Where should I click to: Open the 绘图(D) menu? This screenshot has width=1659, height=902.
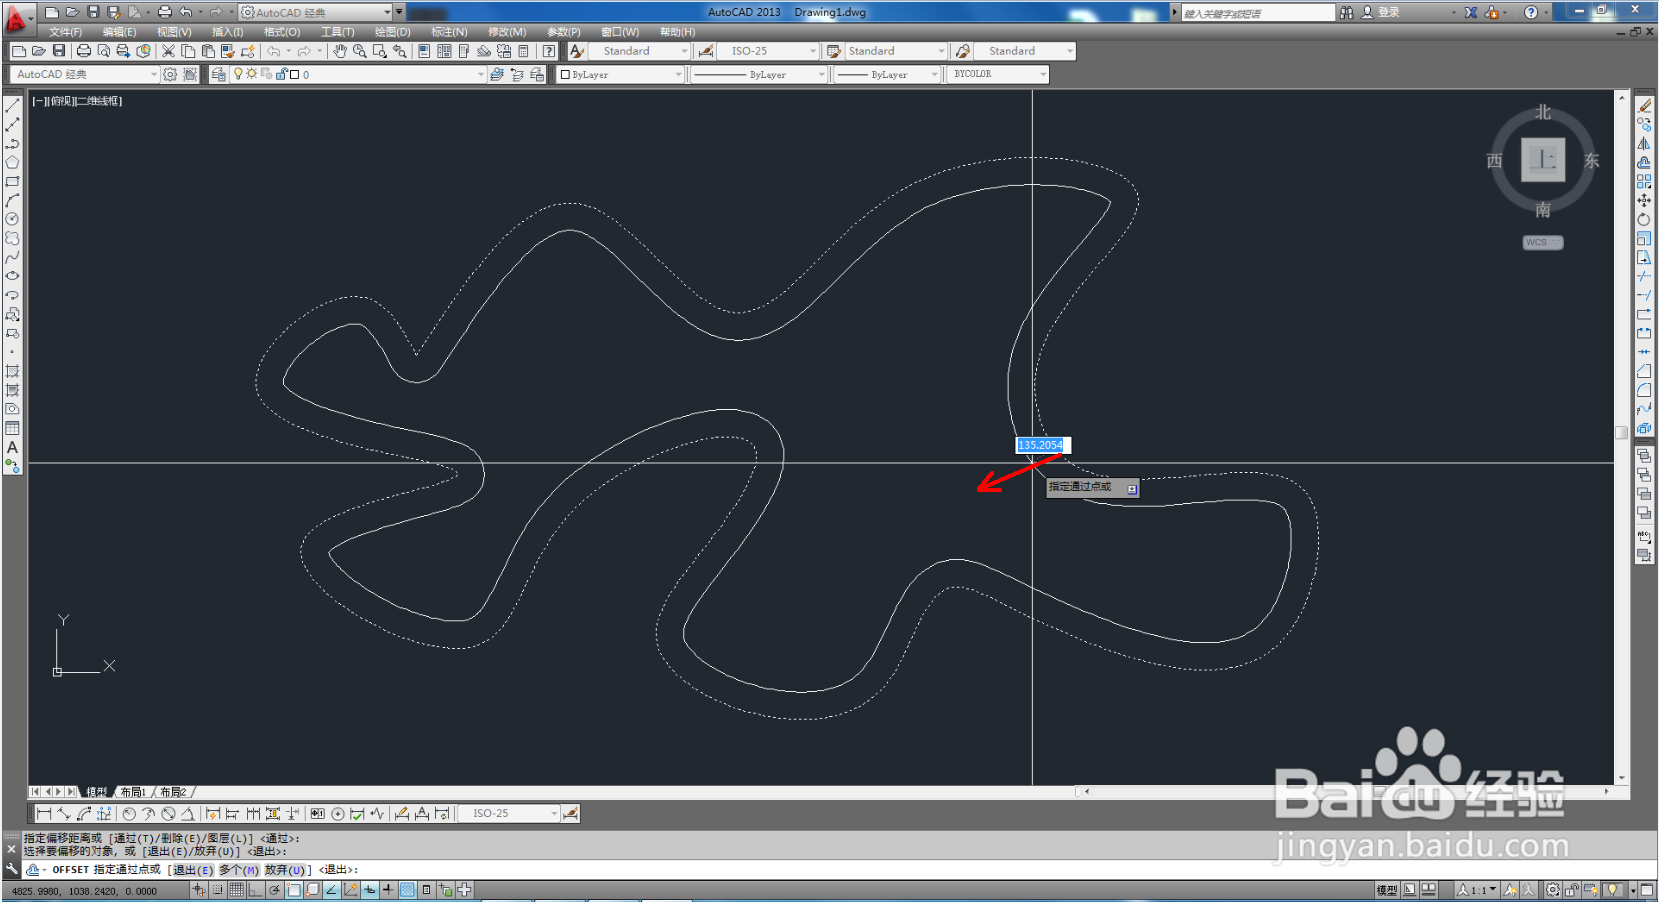pos(392,32)
